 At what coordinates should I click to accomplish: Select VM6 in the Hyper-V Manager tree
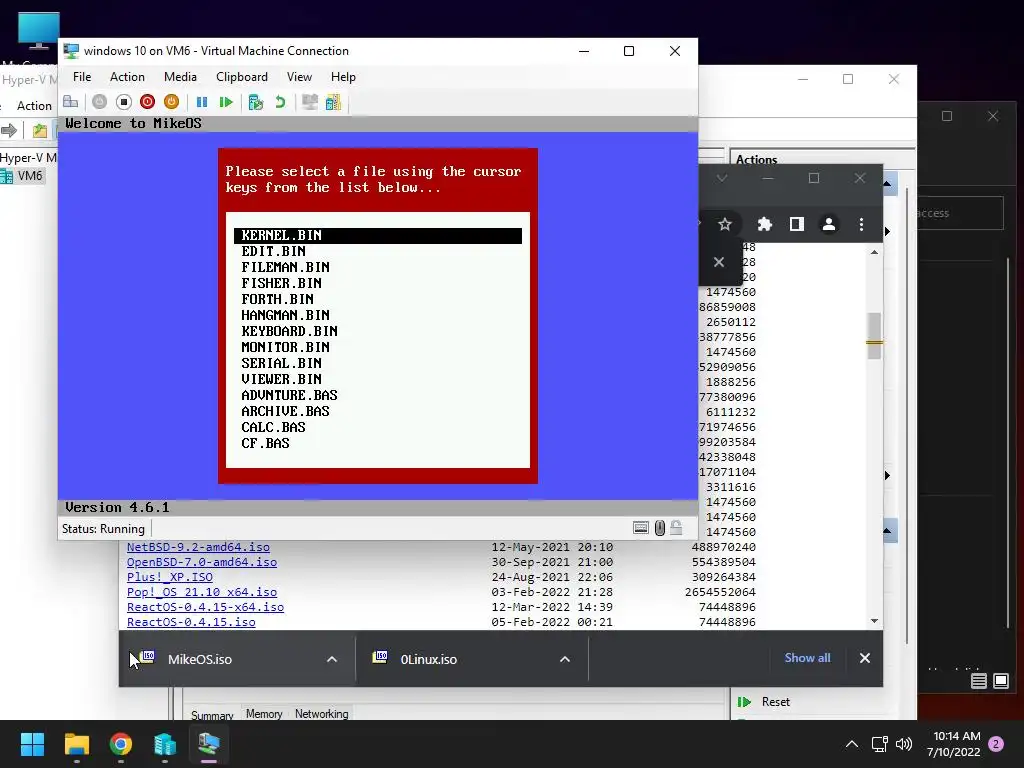29,176
